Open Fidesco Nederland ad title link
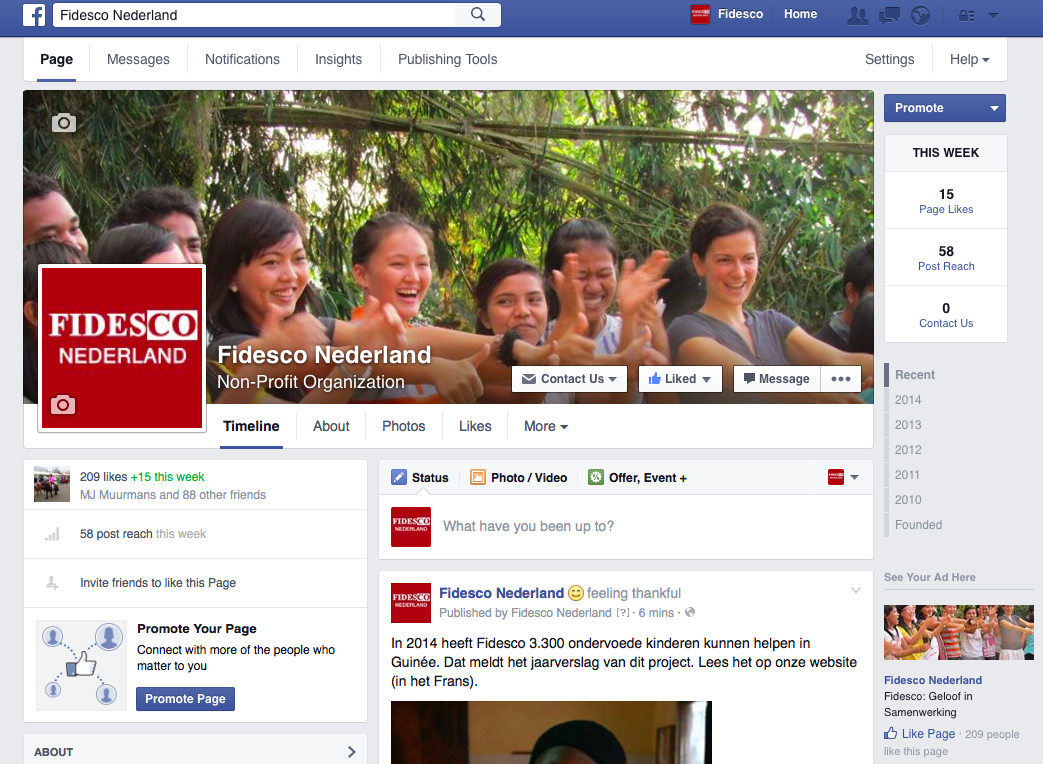Image resolution: width=1043 pixels, height=764 pixels. point(933,680)
